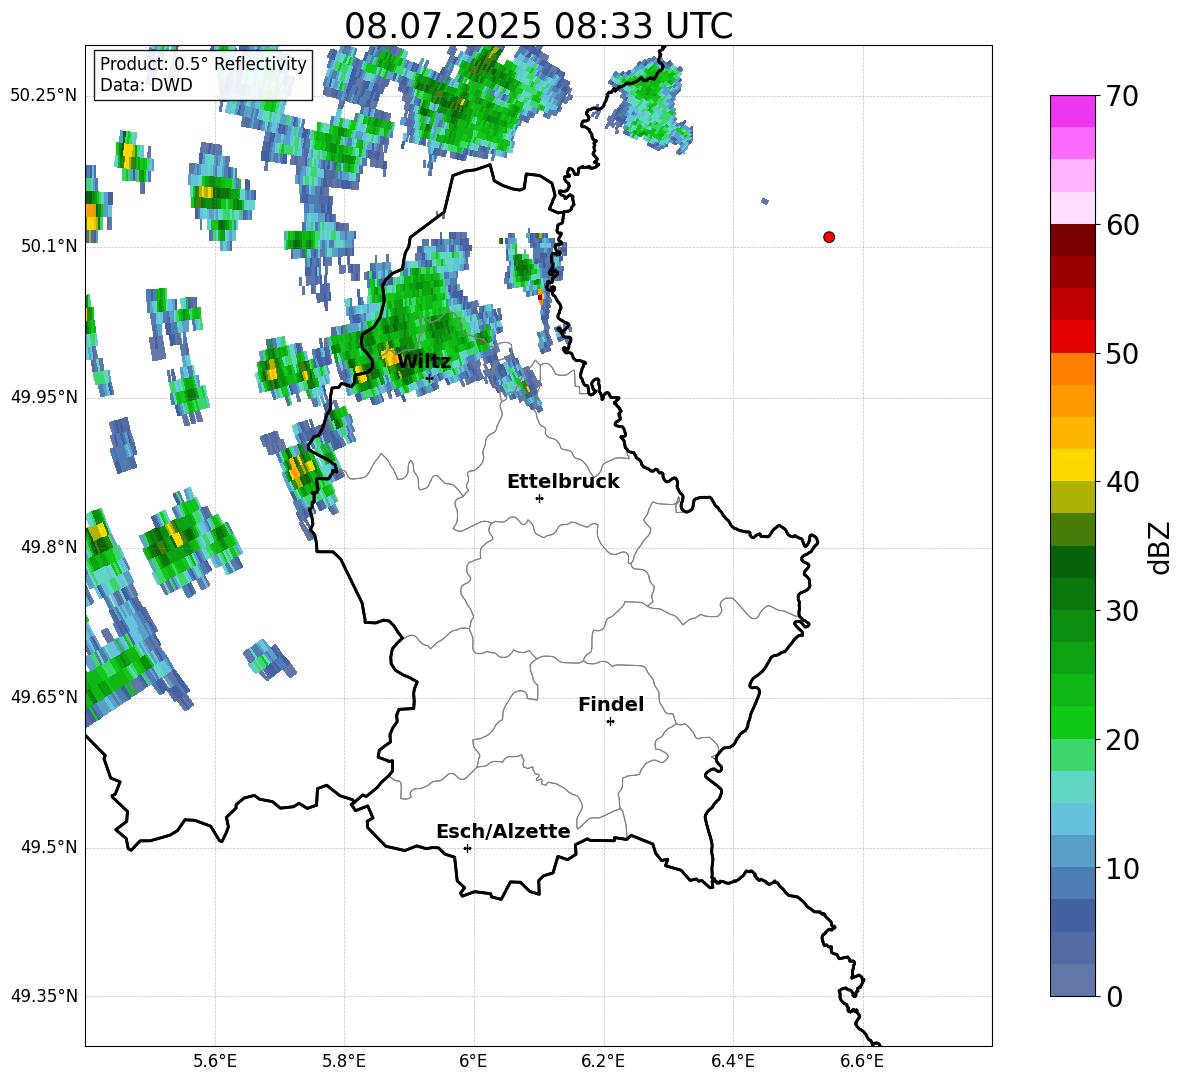Click the 5.8°E longitude label
1184x1081 pixels.
click(x=344, y=1061)
